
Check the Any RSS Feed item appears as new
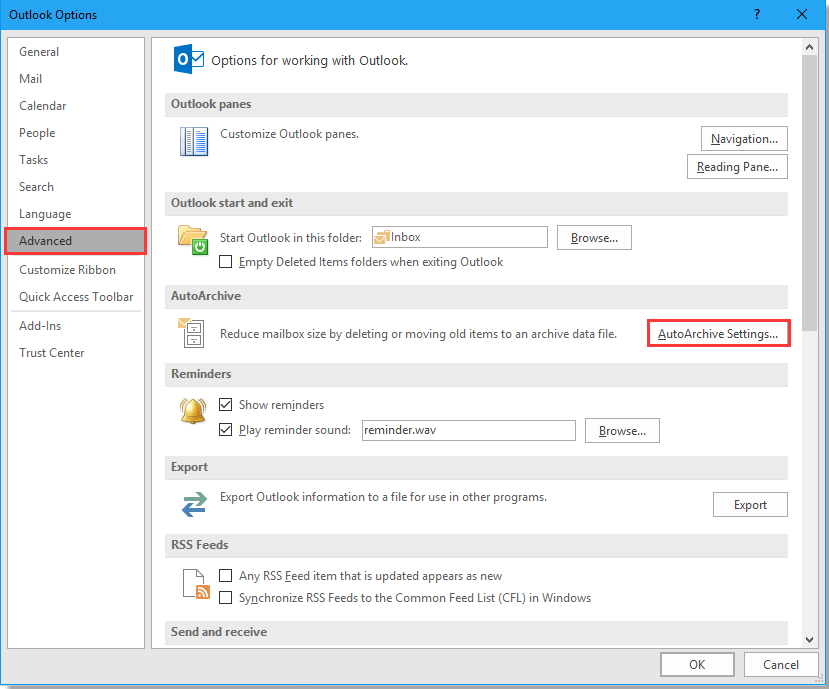click(x=225, y=575)
